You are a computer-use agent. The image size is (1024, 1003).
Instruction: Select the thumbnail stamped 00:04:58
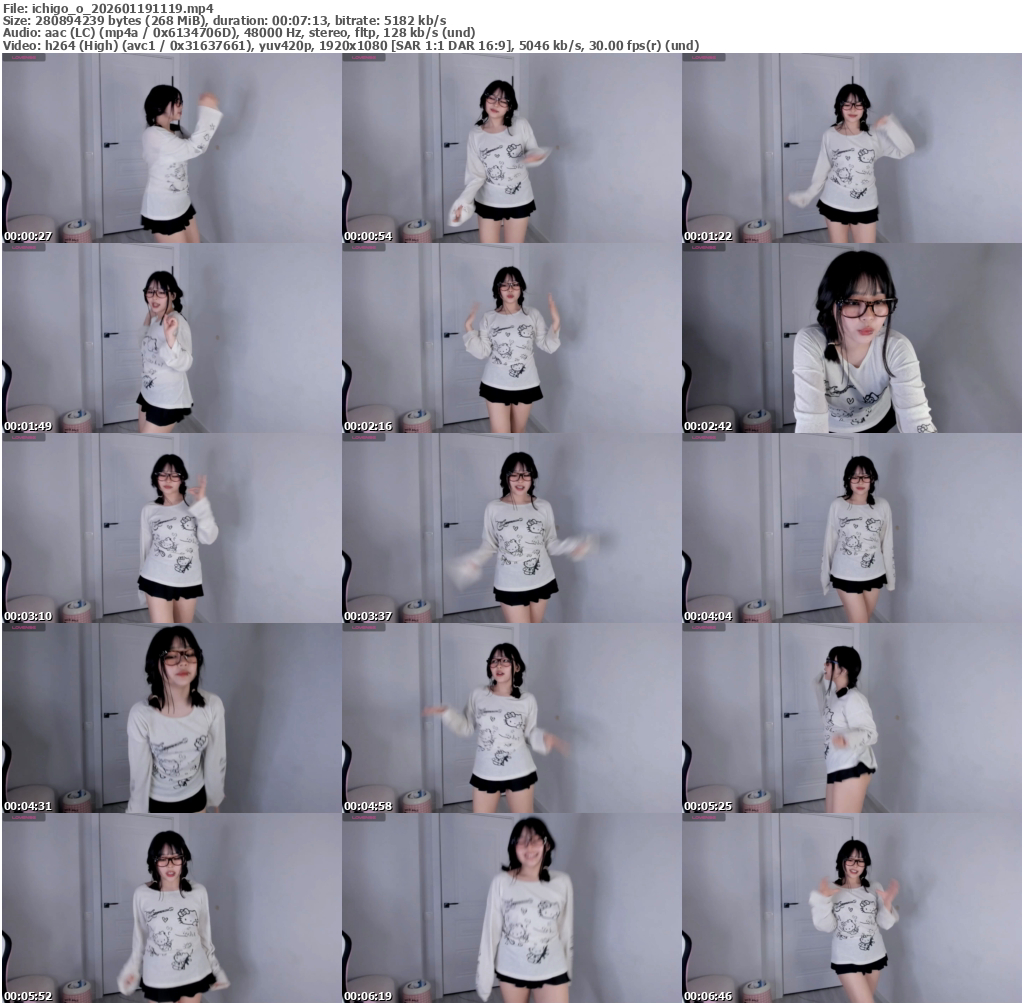click(x=512, y=718)
